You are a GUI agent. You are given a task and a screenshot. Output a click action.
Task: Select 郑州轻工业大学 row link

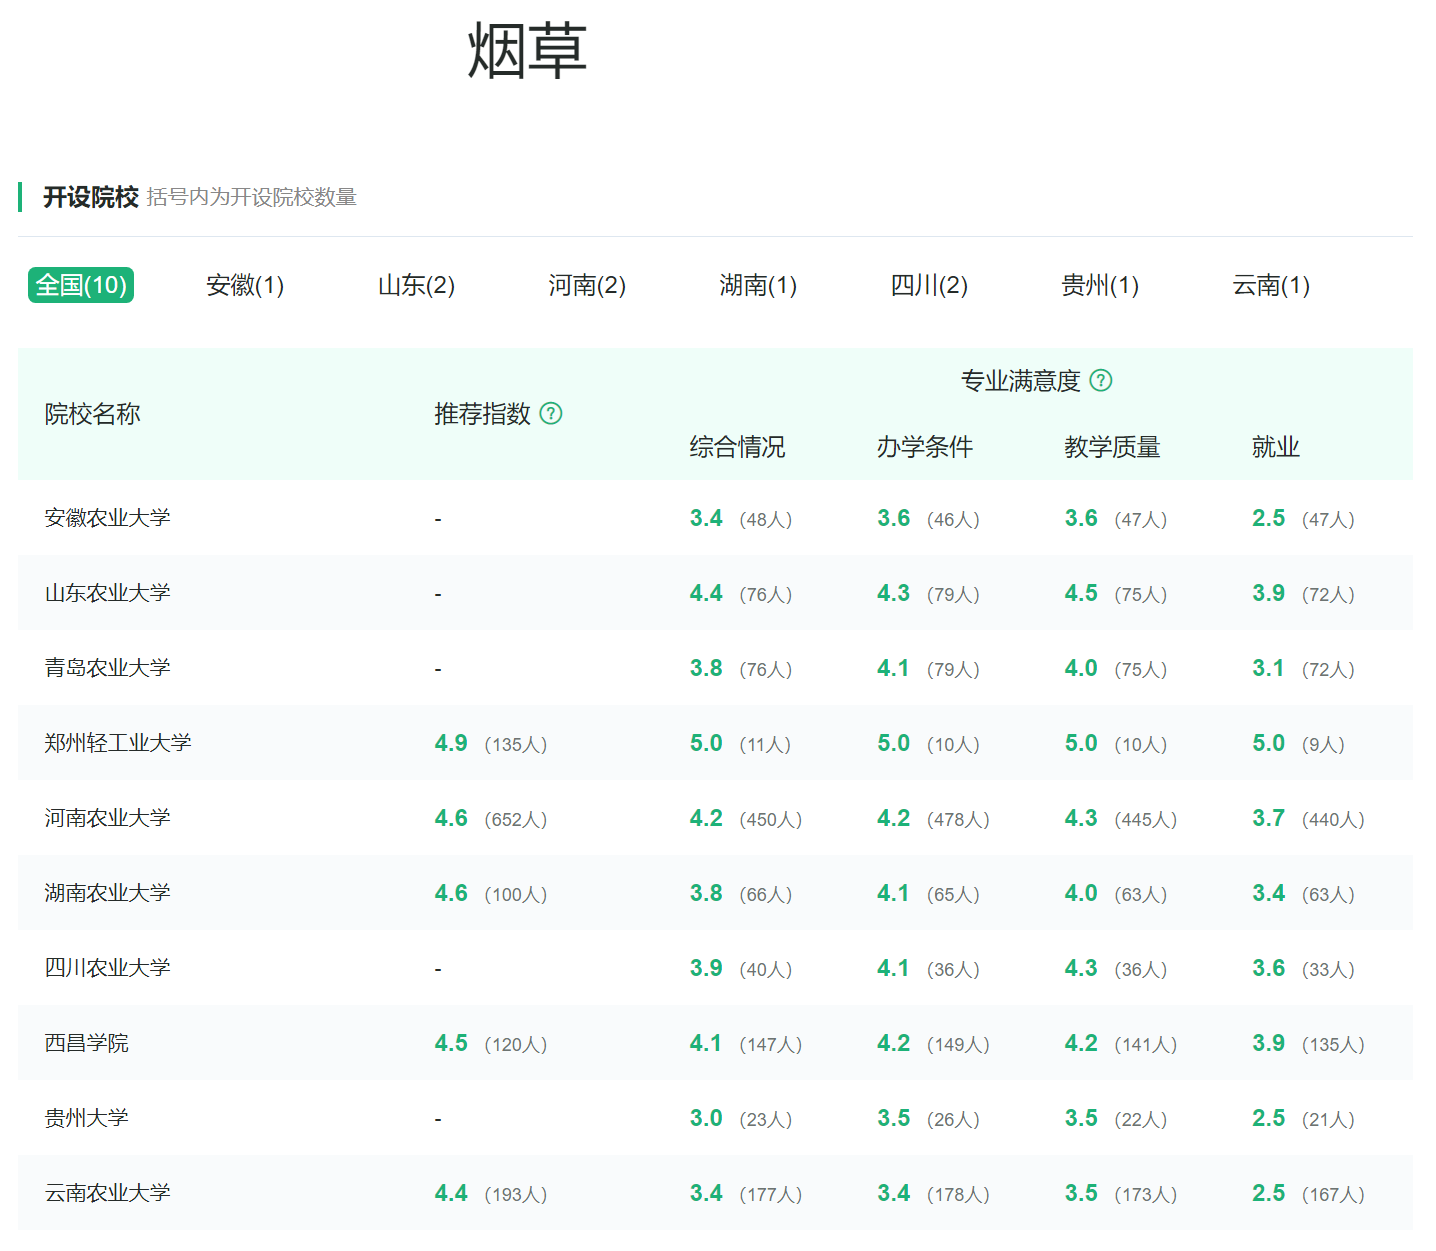(118, 743)
